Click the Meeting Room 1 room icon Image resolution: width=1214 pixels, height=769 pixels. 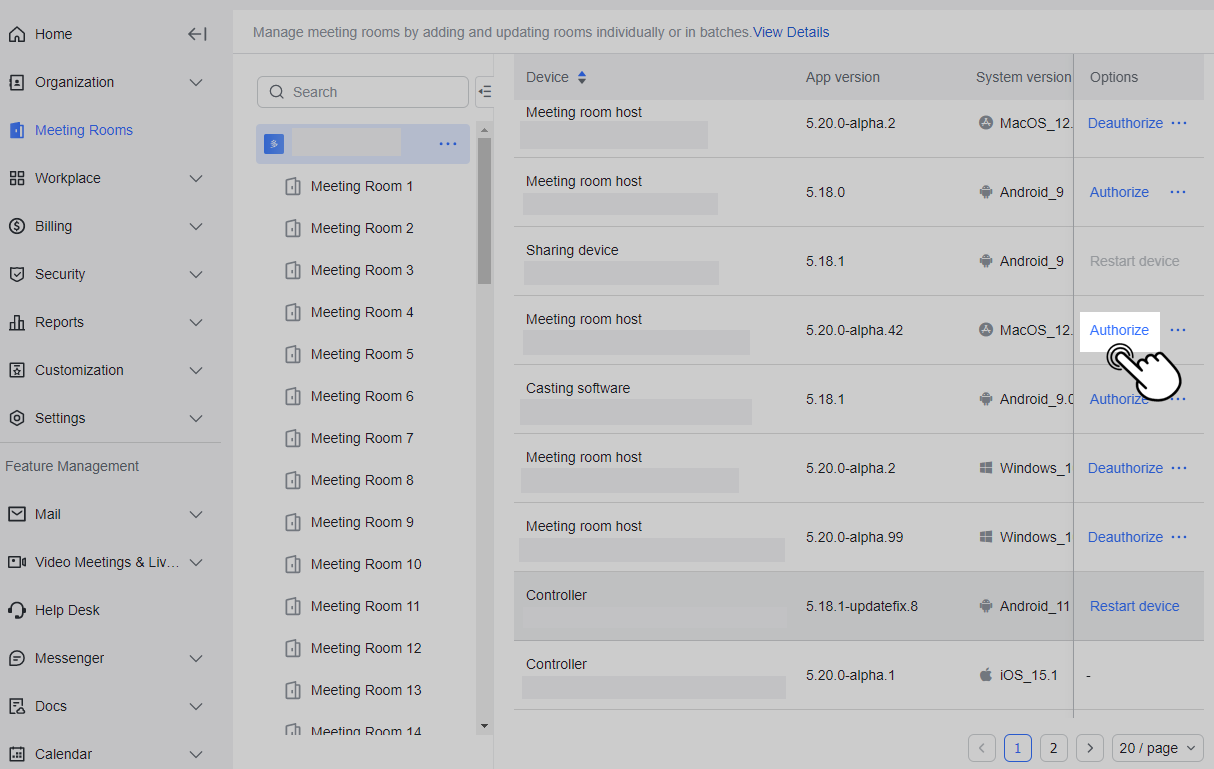(x=294, y=186)
